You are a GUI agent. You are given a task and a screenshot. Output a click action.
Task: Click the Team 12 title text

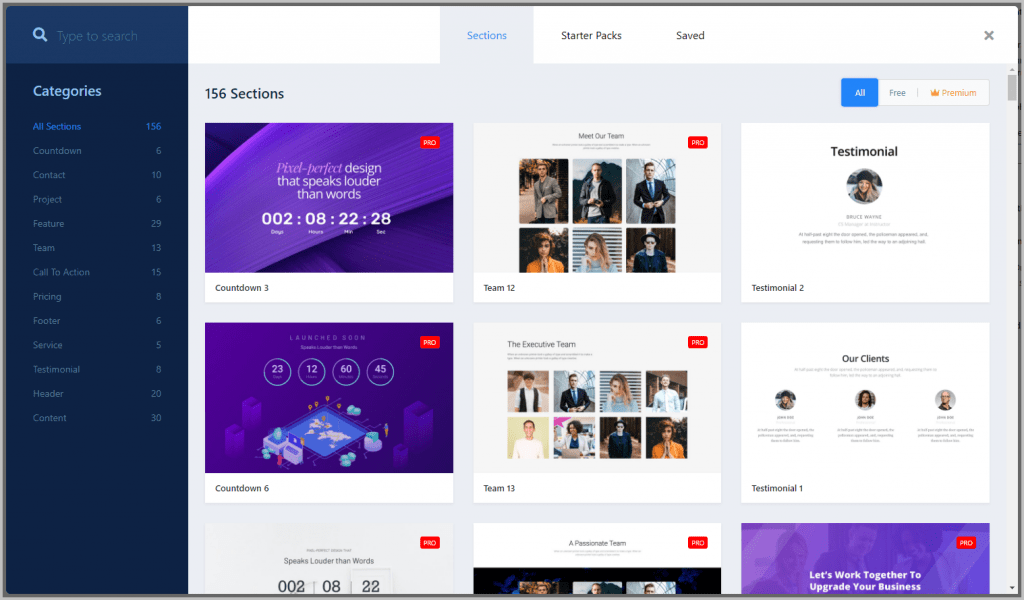(499, 288)
